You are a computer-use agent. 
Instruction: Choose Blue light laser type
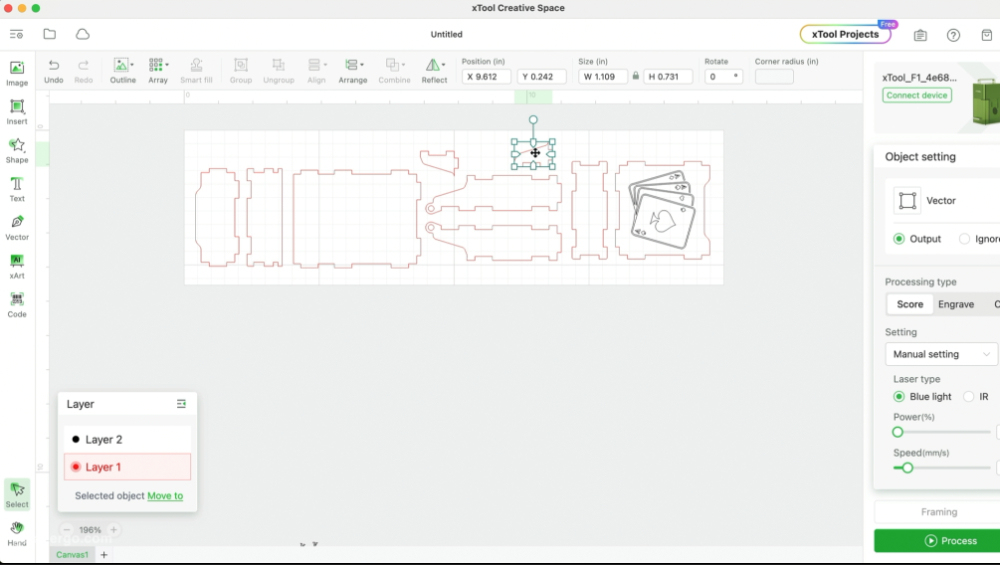[x=899, y=397]
